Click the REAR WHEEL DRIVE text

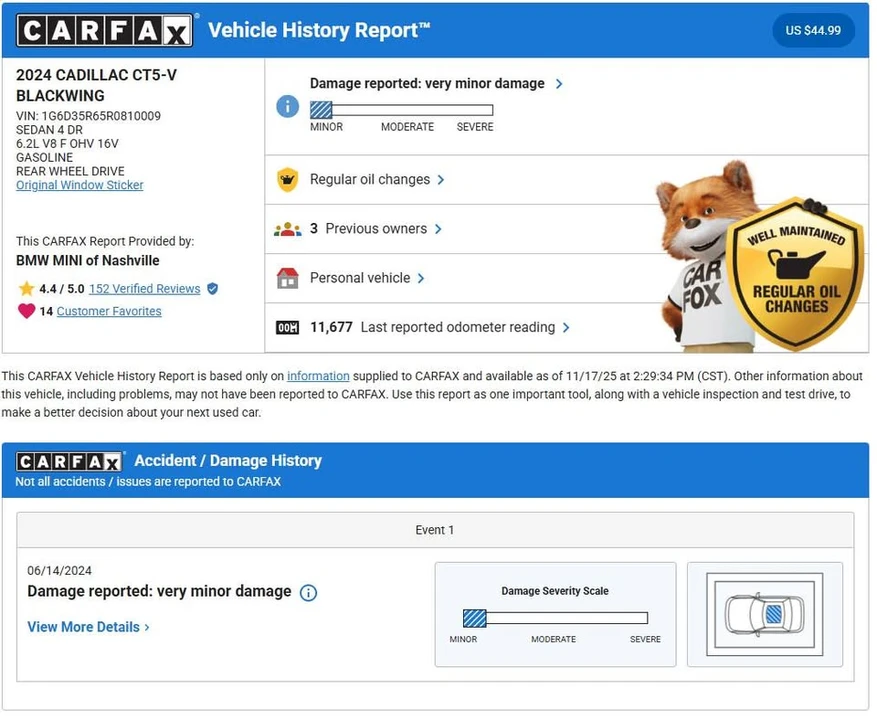point(70,172)
